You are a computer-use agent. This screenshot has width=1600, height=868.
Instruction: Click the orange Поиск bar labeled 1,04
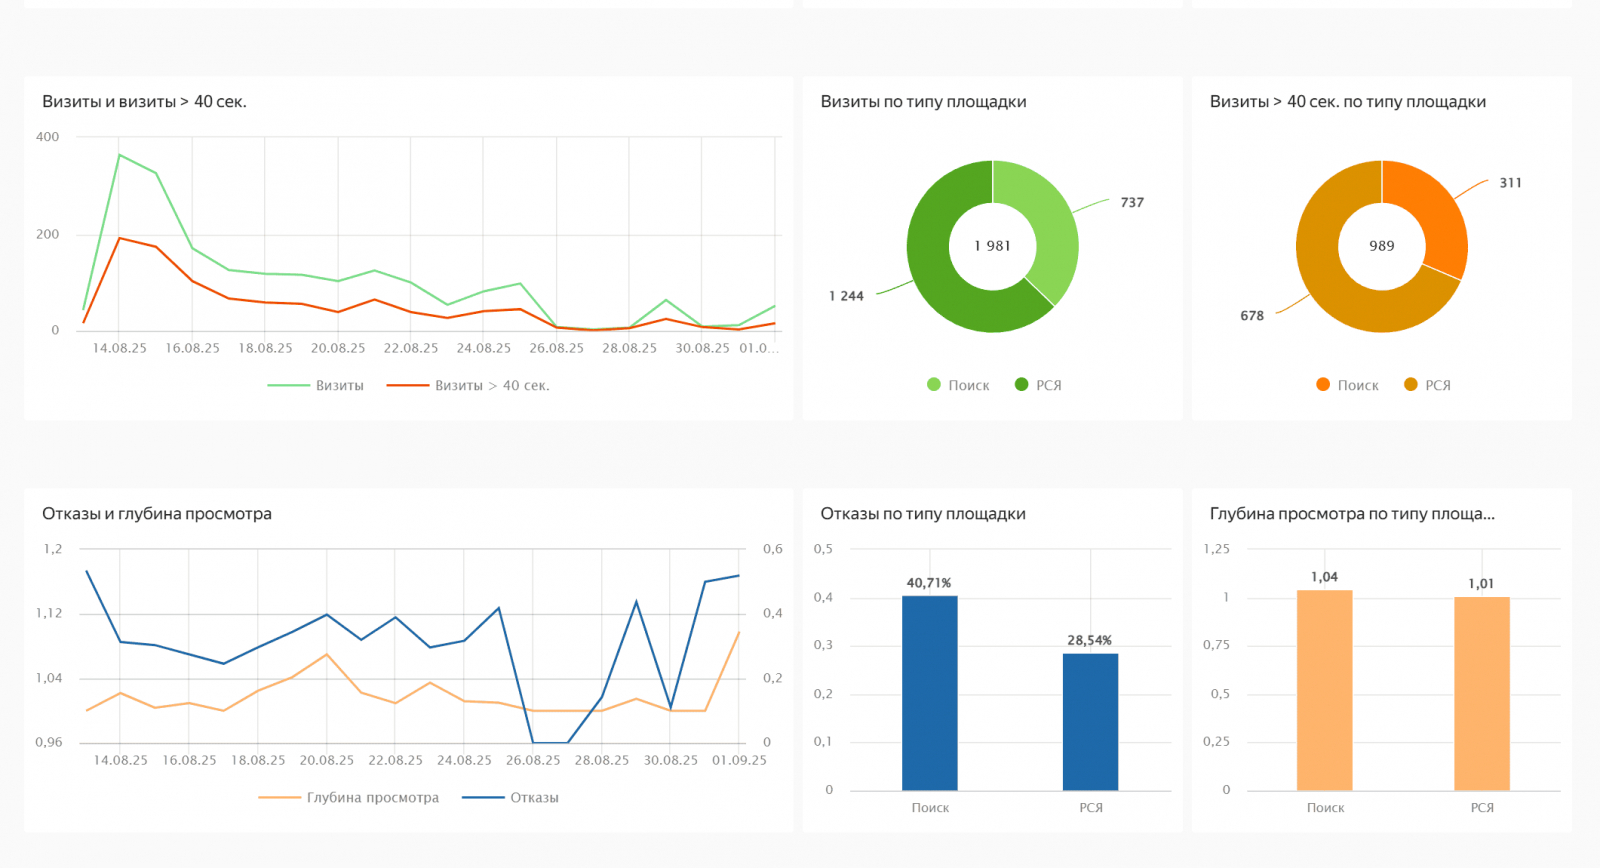pyautogui.click(x=1324, y=689)
